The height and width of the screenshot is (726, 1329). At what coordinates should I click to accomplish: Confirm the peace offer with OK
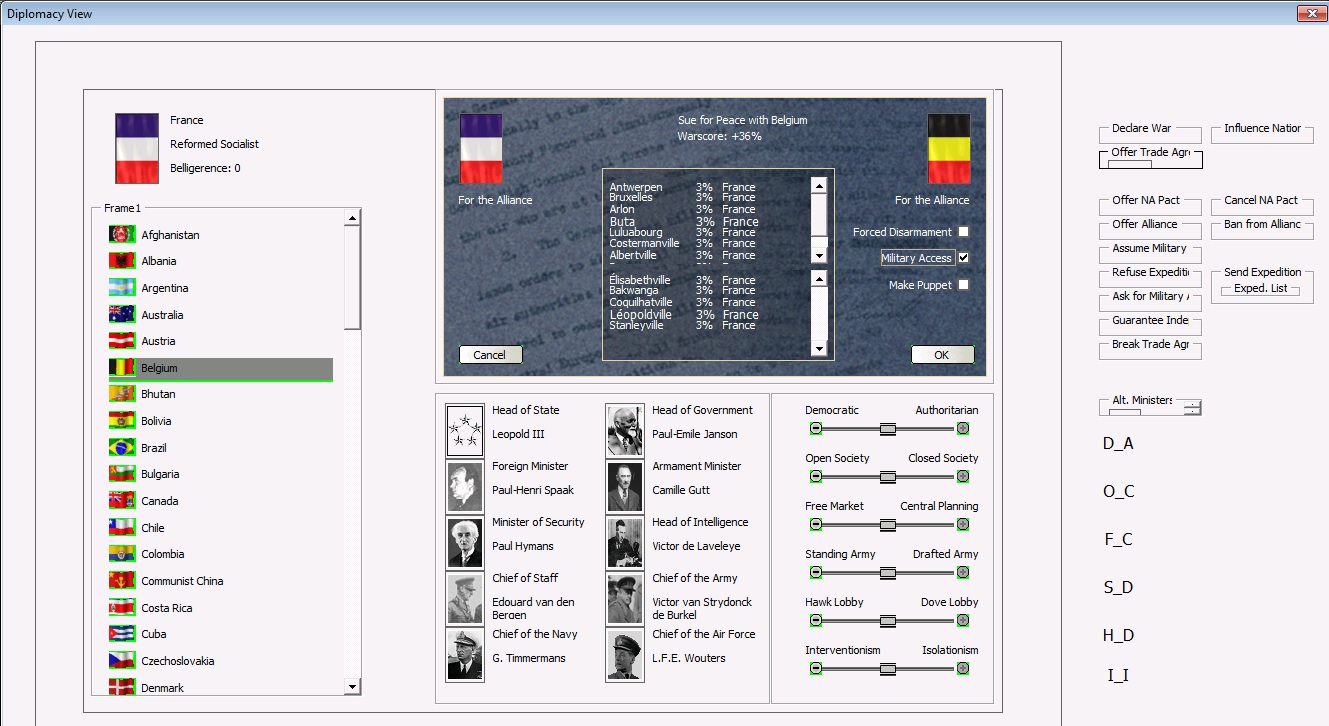941,354
